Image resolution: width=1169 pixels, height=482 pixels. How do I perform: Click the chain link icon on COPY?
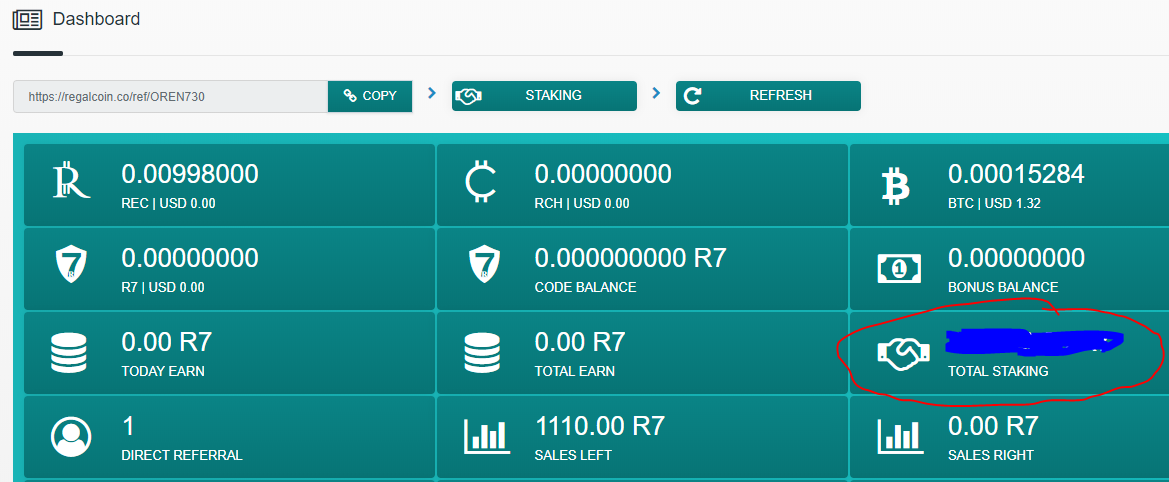pyautogui.click(x=350, y=95)
